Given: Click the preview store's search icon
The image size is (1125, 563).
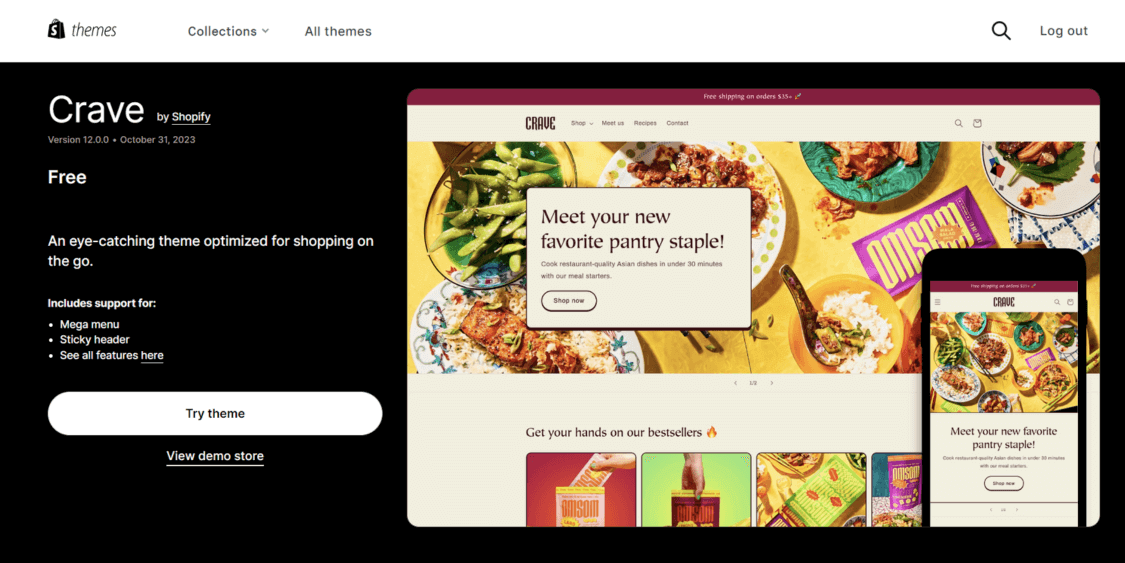Looking at the screenshot, I should (958, 123).
